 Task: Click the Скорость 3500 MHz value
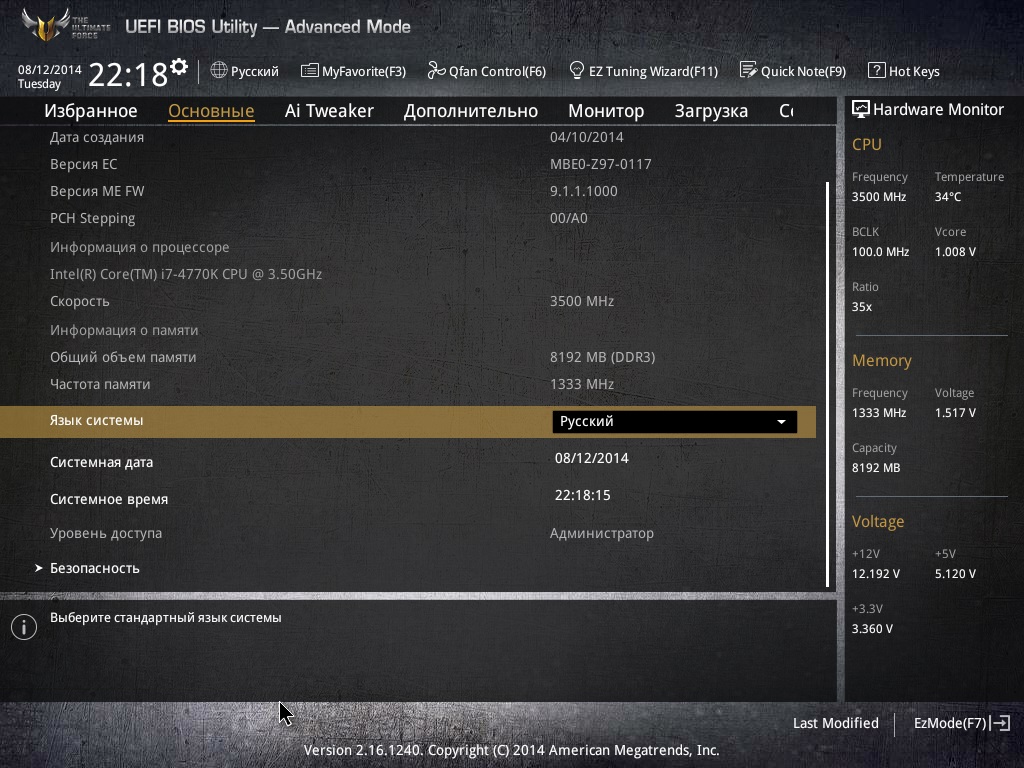click(x=582, y=301)
